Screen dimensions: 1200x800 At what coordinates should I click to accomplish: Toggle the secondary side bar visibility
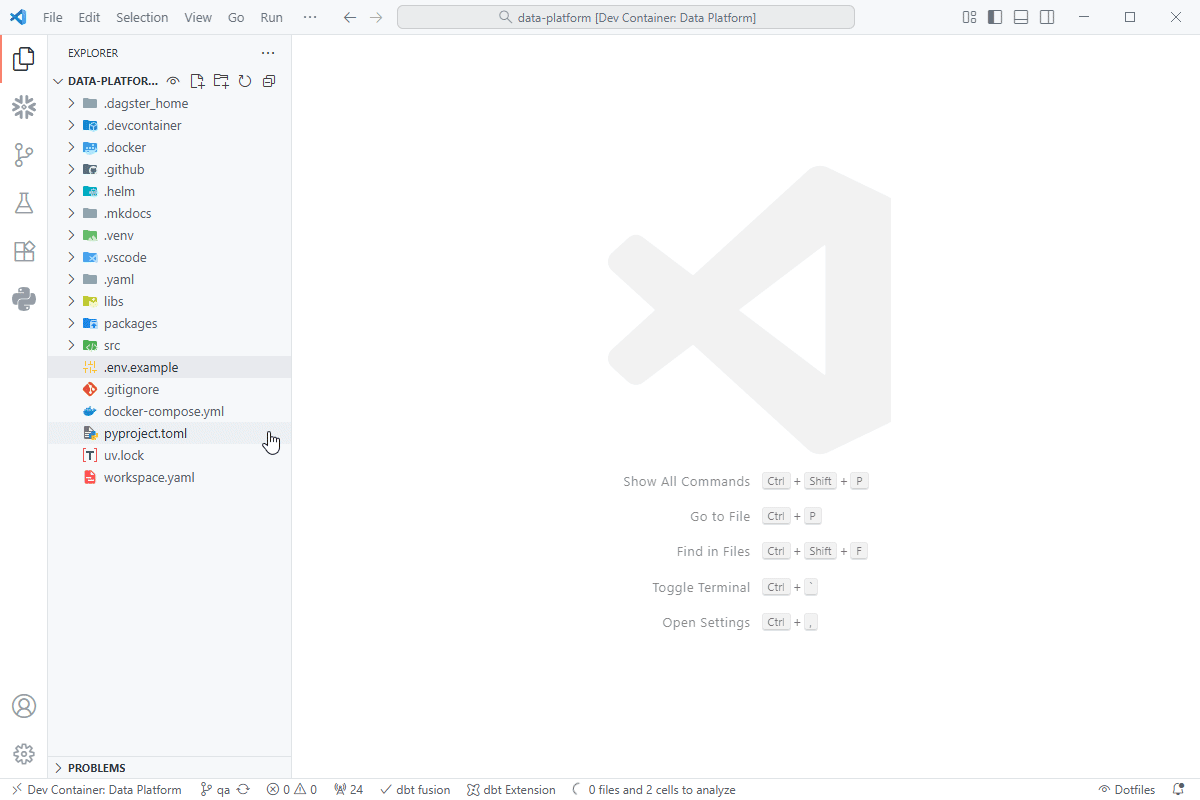click(x=1047, y=17)
